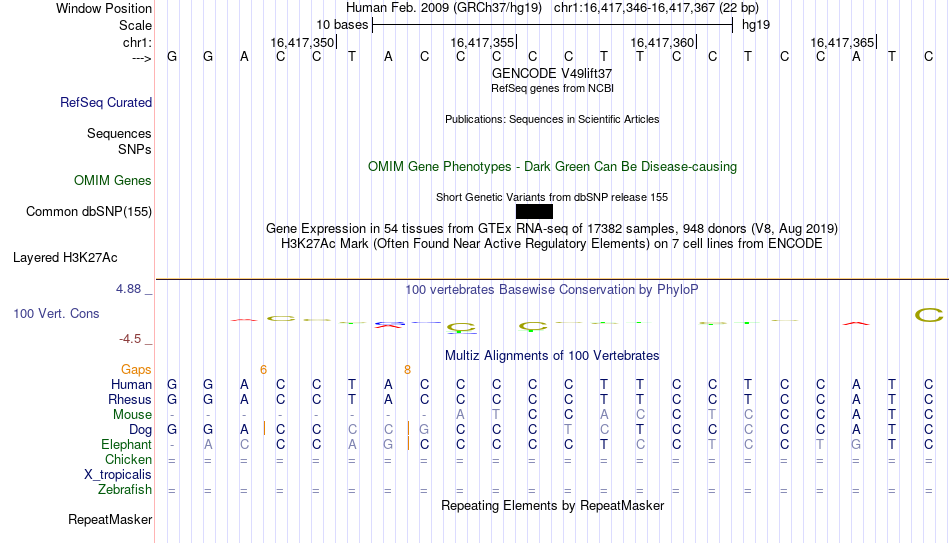This screenshot has width=950, height=543.
Task: Select the Dog alignment row label
Action: [140, 430]
